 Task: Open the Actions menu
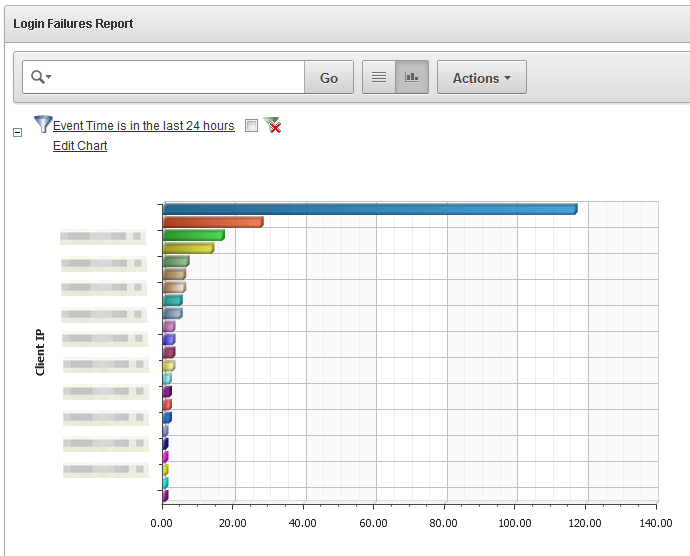pos(481,77)
